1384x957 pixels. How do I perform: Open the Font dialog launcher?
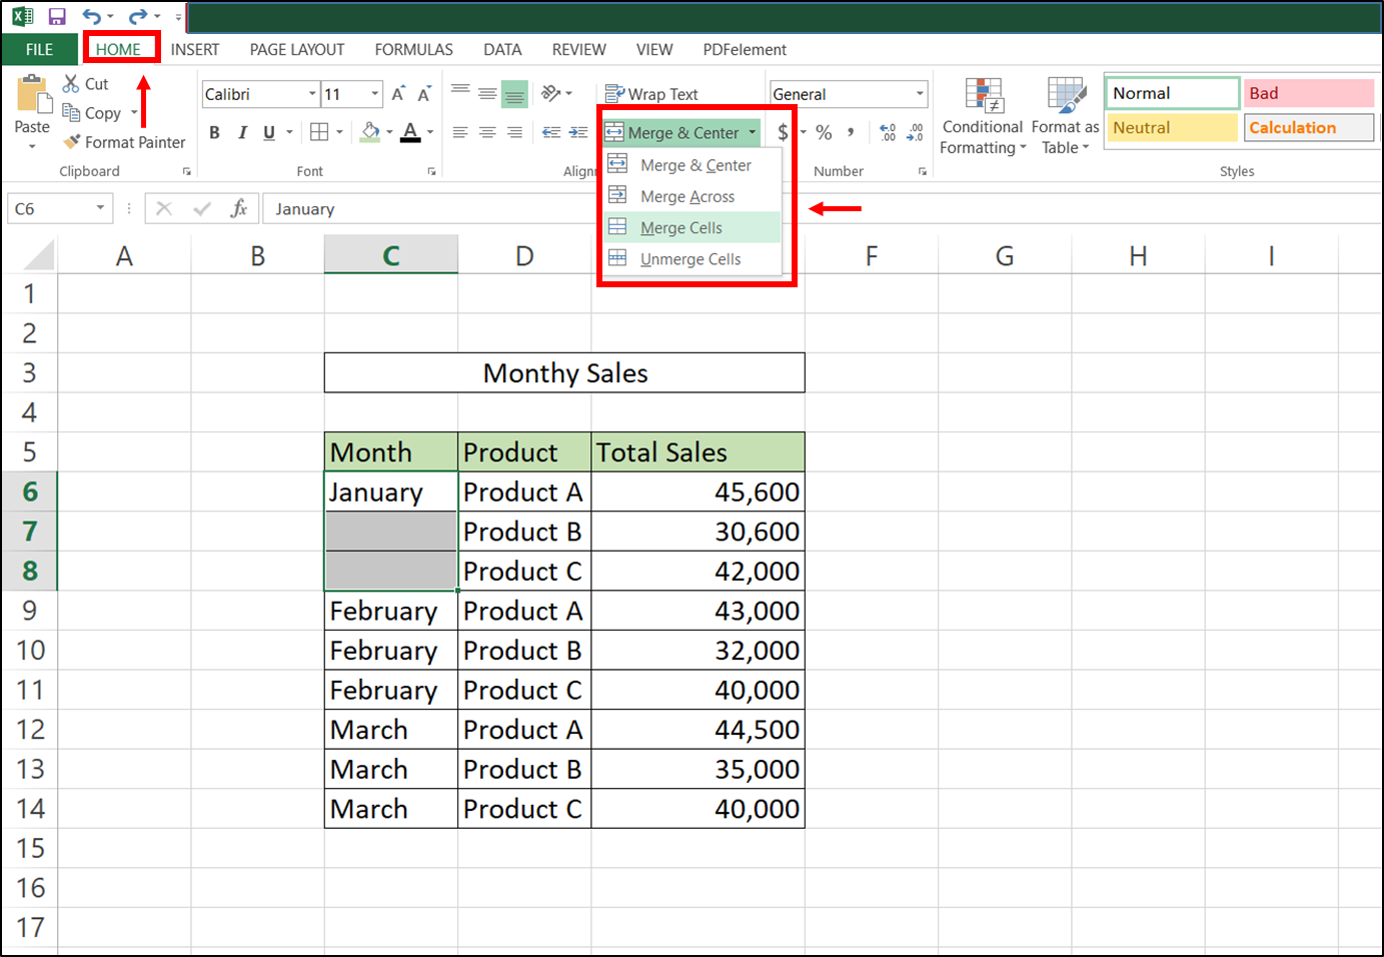pos(432,171)
